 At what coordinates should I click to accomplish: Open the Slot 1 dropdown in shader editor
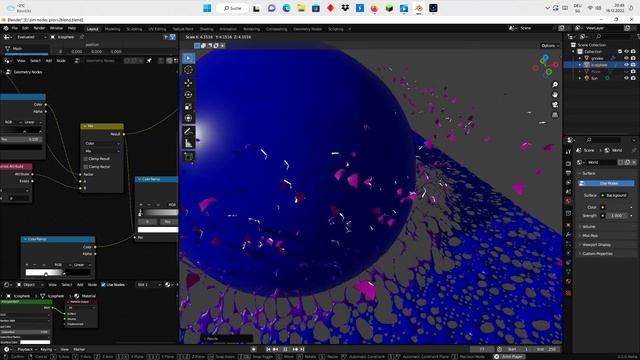[149, 284]
